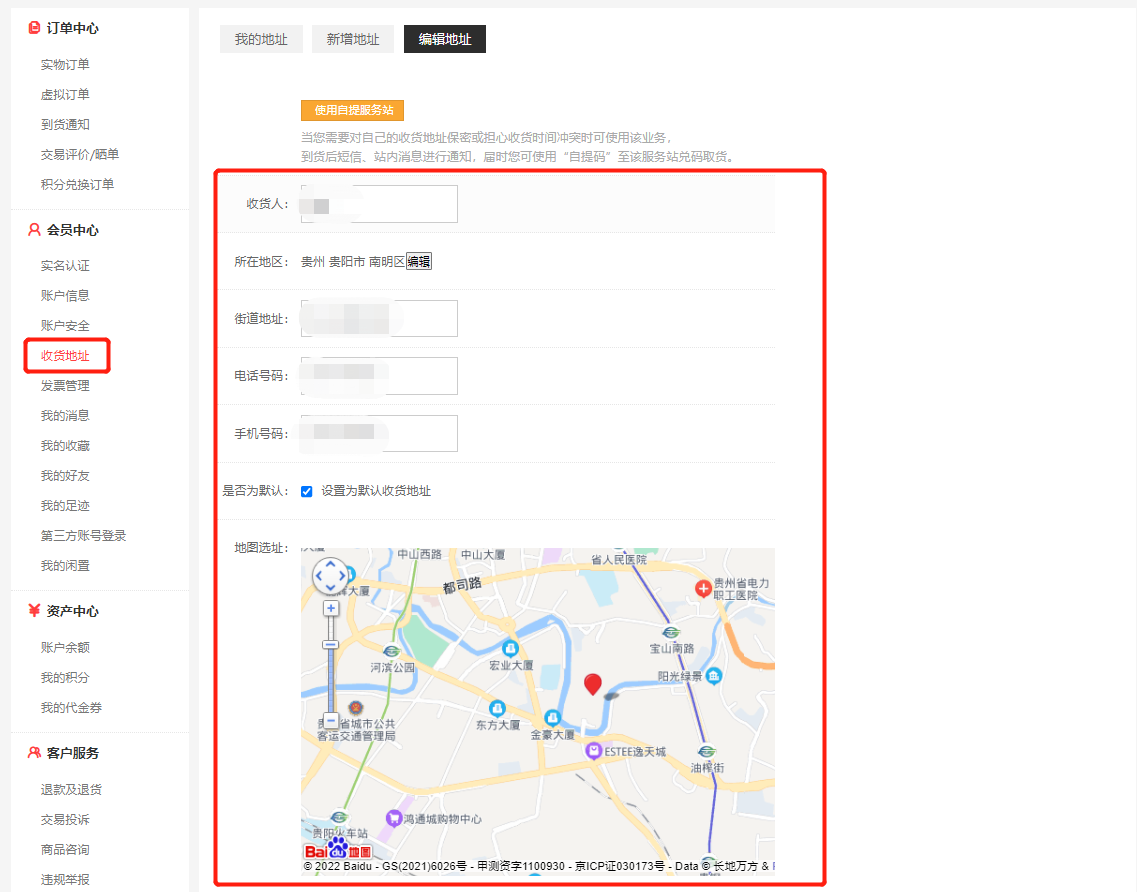Click the 鸿通城购物中心 shopping cart marker
The height and width of the screenshot is (892, 1137).
click(394, 818)
